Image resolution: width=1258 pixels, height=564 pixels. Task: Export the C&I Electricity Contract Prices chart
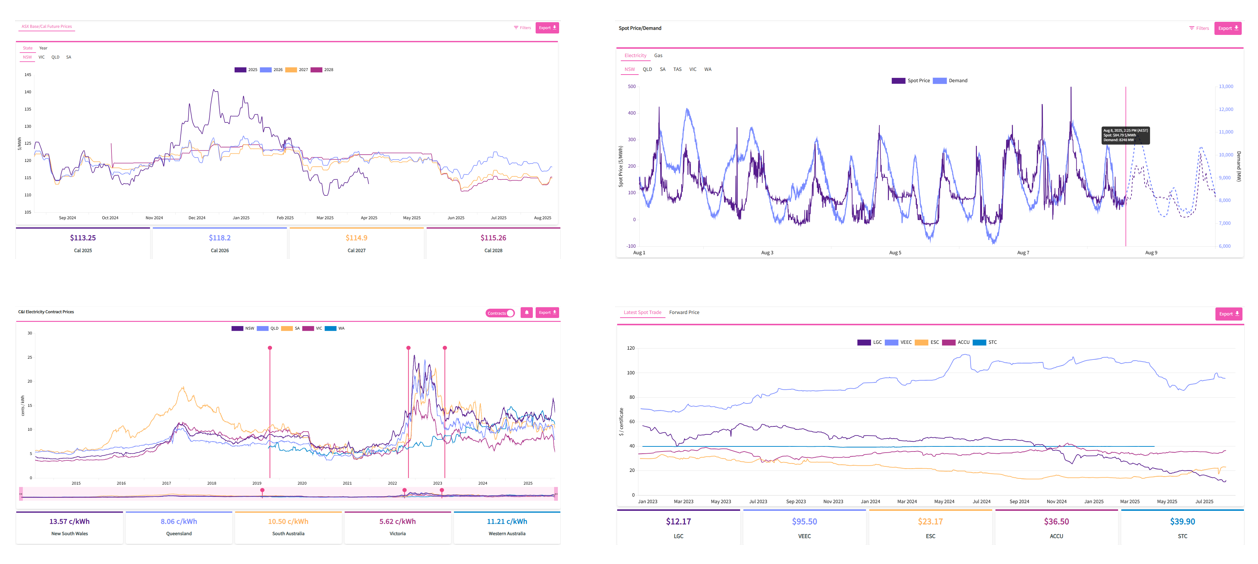pyautogui.click(x=546, y=313)
